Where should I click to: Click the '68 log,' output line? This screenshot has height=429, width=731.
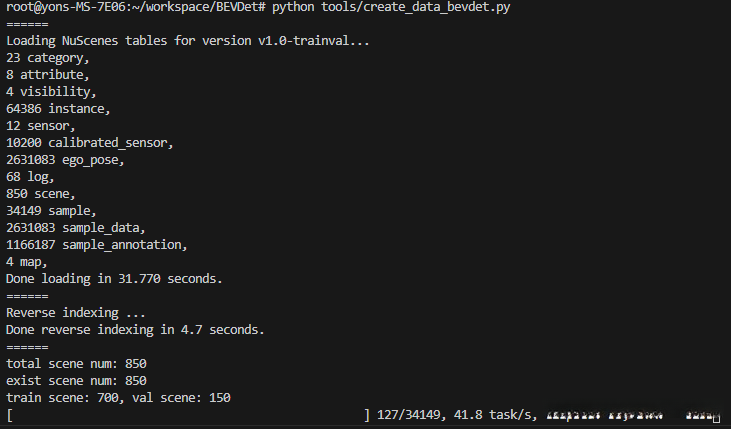33,177
